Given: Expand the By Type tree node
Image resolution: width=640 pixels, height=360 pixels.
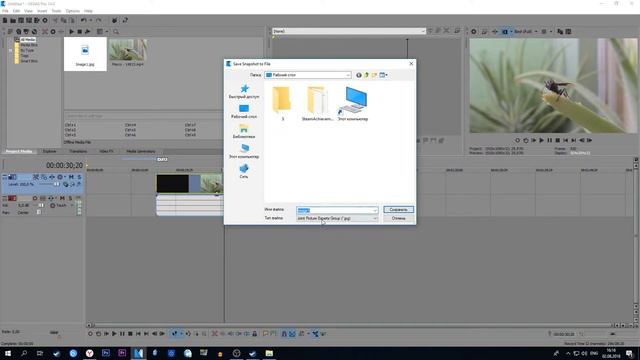Looking at the screenshot, I should [x=11, y=50].
